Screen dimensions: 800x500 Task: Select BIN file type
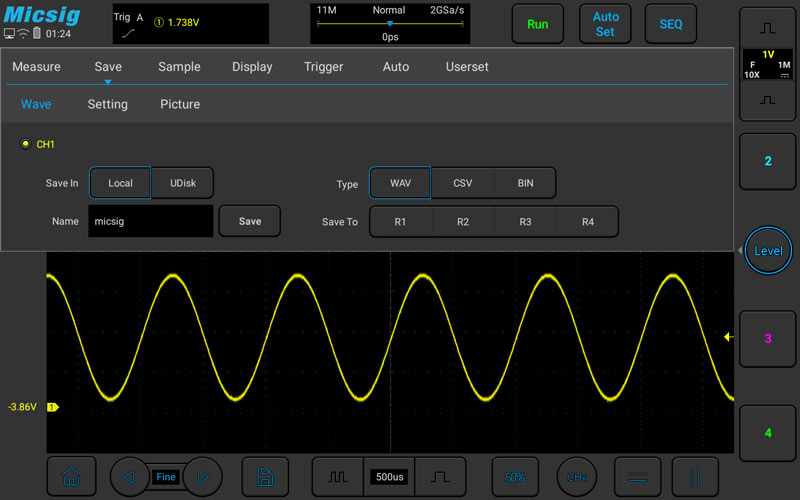[x=526, y=183]
